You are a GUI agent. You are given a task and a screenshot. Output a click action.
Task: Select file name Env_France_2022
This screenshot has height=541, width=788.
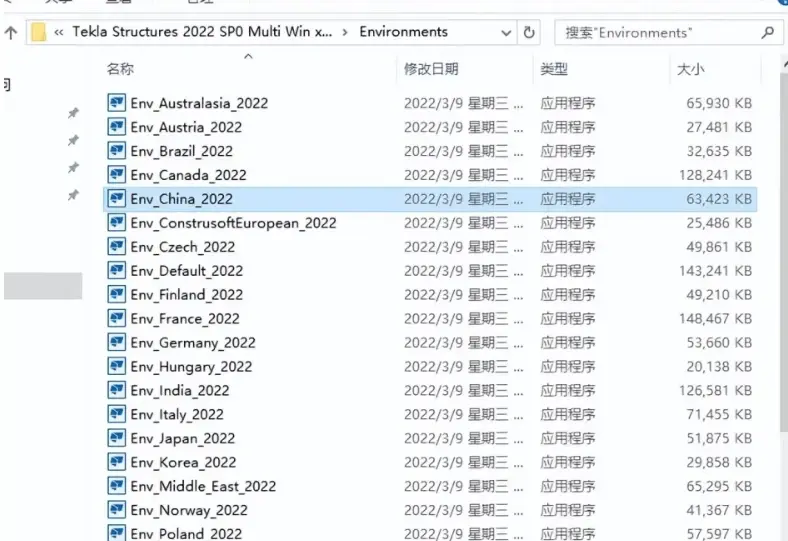(x=185, y=318)
